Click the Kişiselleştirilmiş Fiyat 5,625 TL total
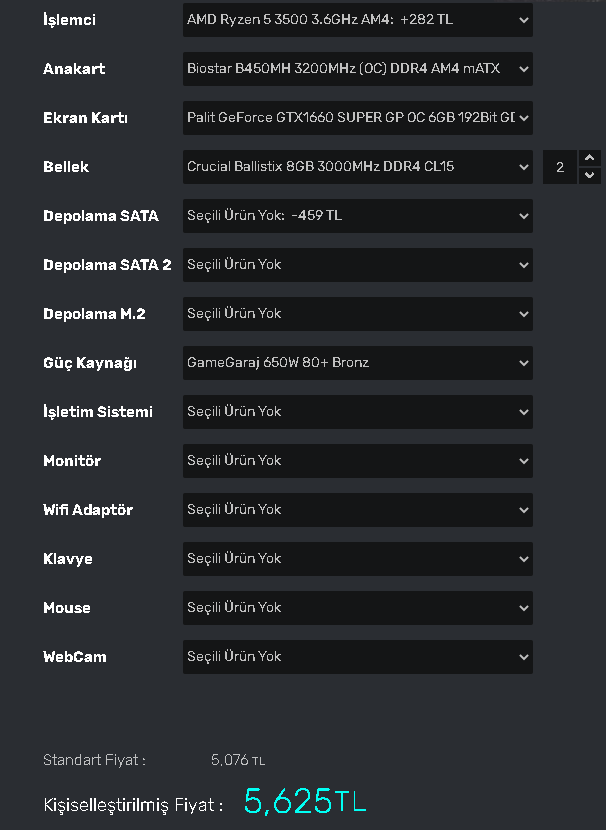The image size is (606, 830). [305, 801]
